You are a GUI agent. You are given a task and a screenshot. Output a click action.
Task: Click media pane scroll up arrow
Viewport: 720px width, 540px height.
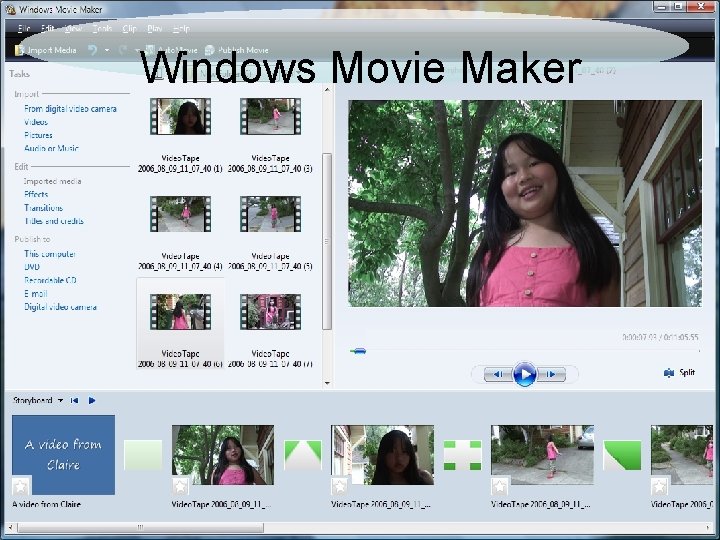(x=327, y=90)
